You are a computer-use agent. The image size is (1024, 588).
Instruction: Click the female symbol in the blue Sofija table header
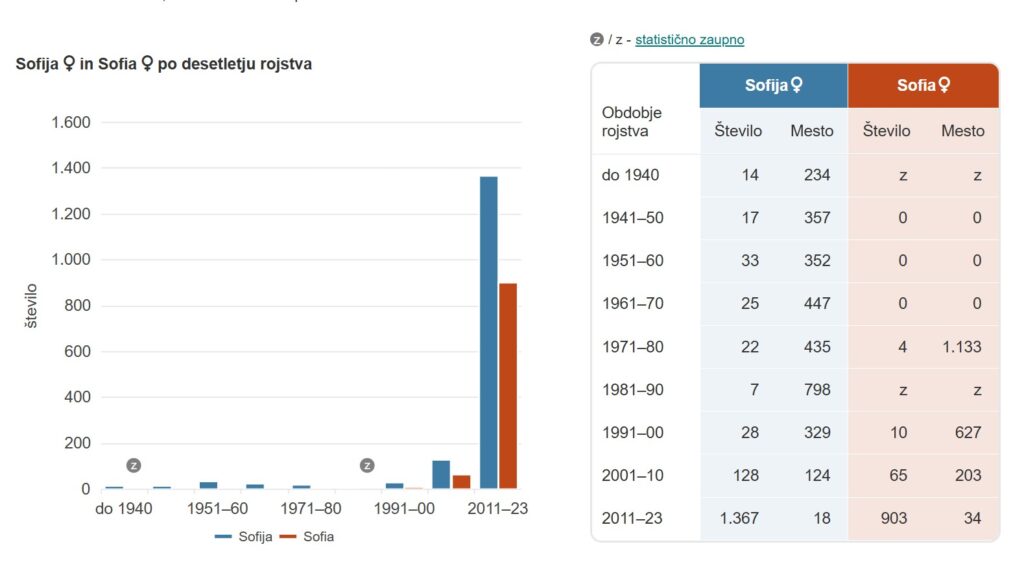click(797, 86)
